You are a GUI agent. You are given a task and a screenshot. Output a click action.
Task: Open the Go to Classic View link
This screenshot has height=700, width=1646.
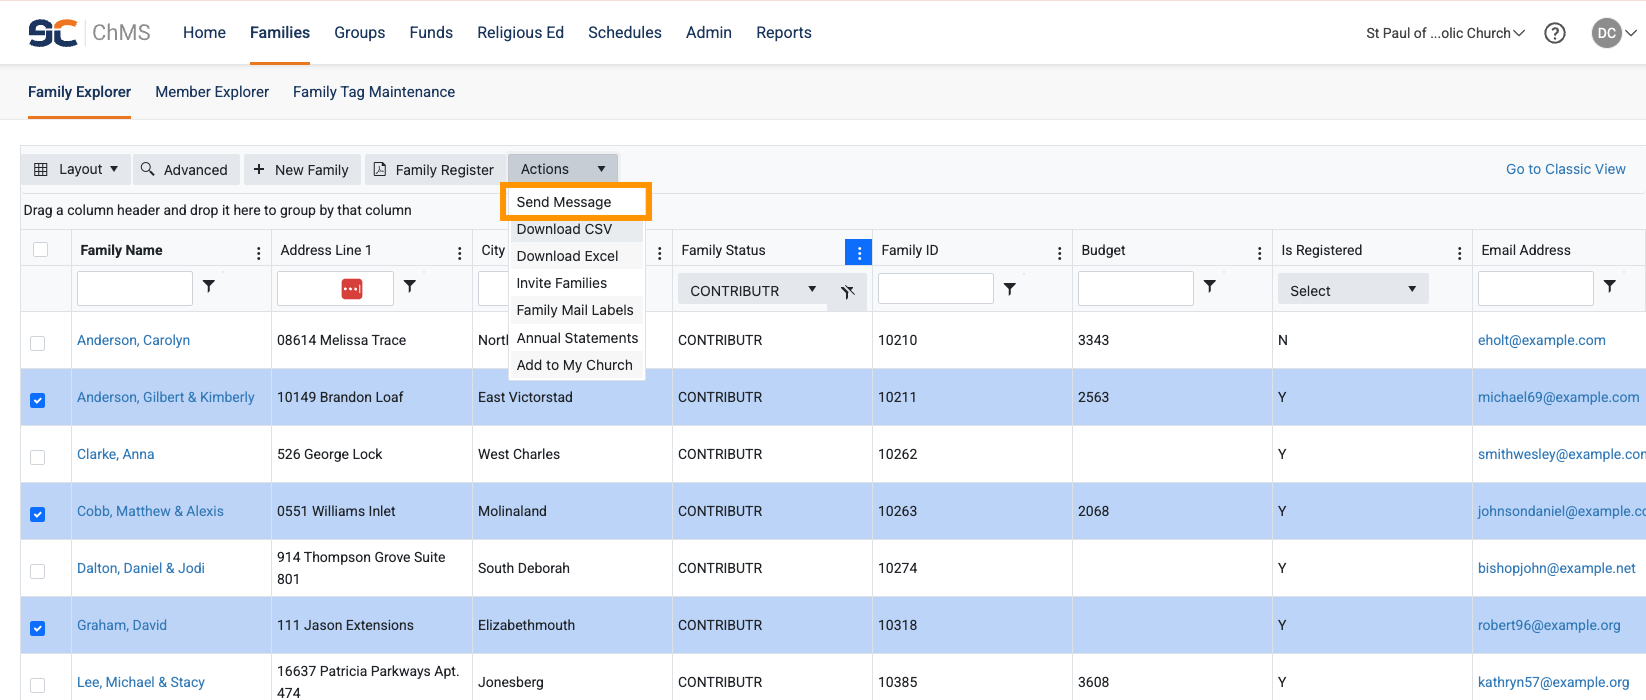coord(1565,169)
